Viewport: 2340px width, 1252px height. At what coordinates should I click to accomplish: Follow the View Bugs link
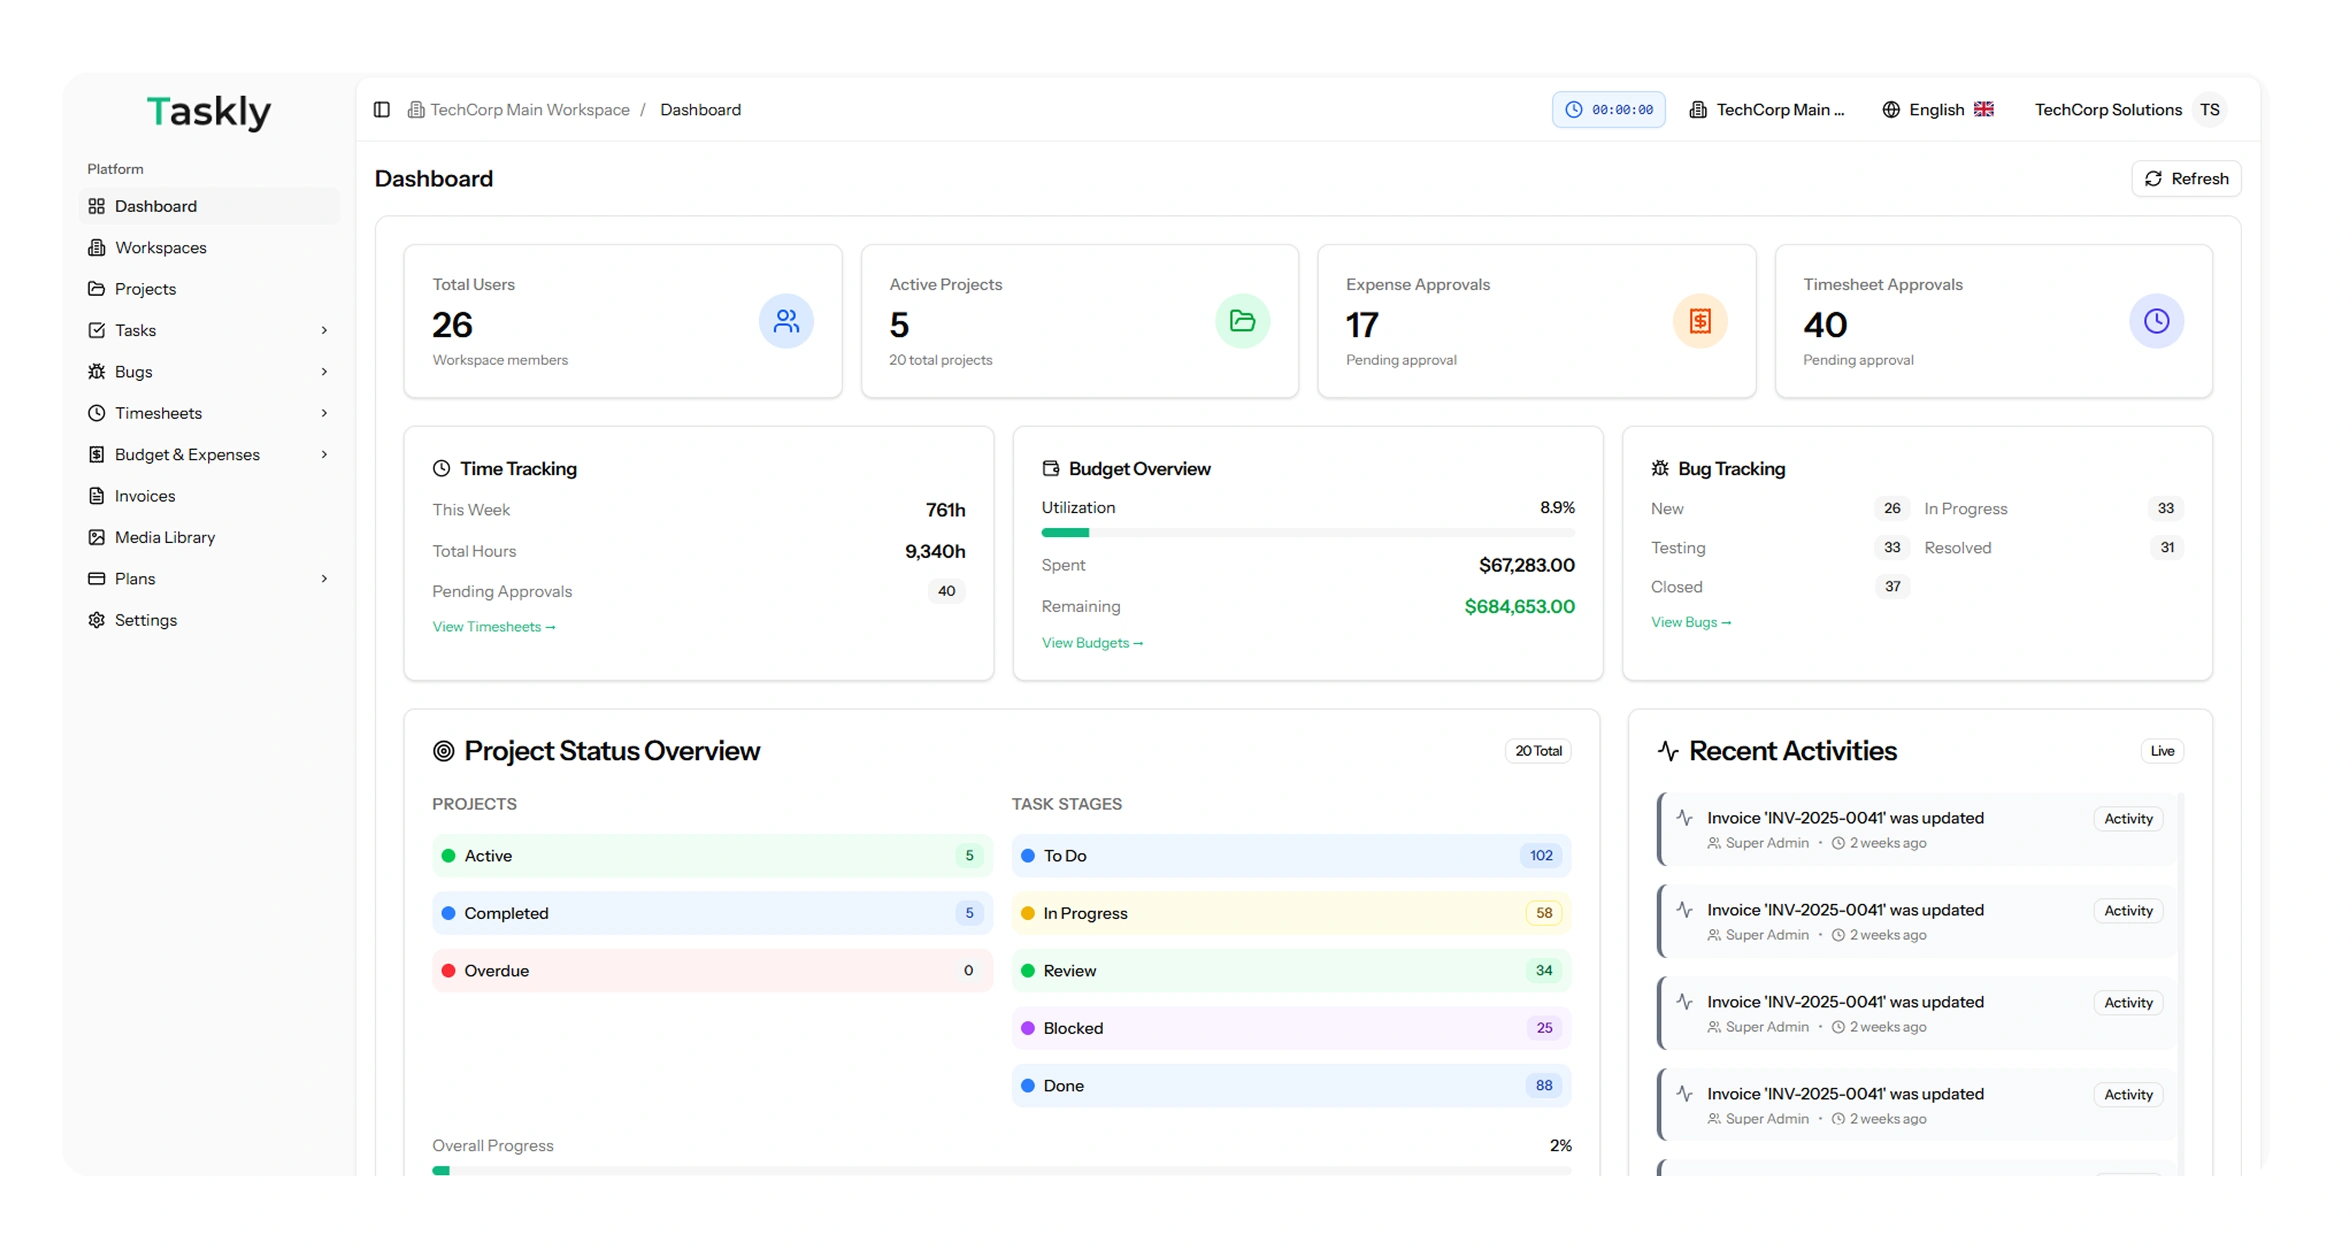click(x=1691, y=622)
